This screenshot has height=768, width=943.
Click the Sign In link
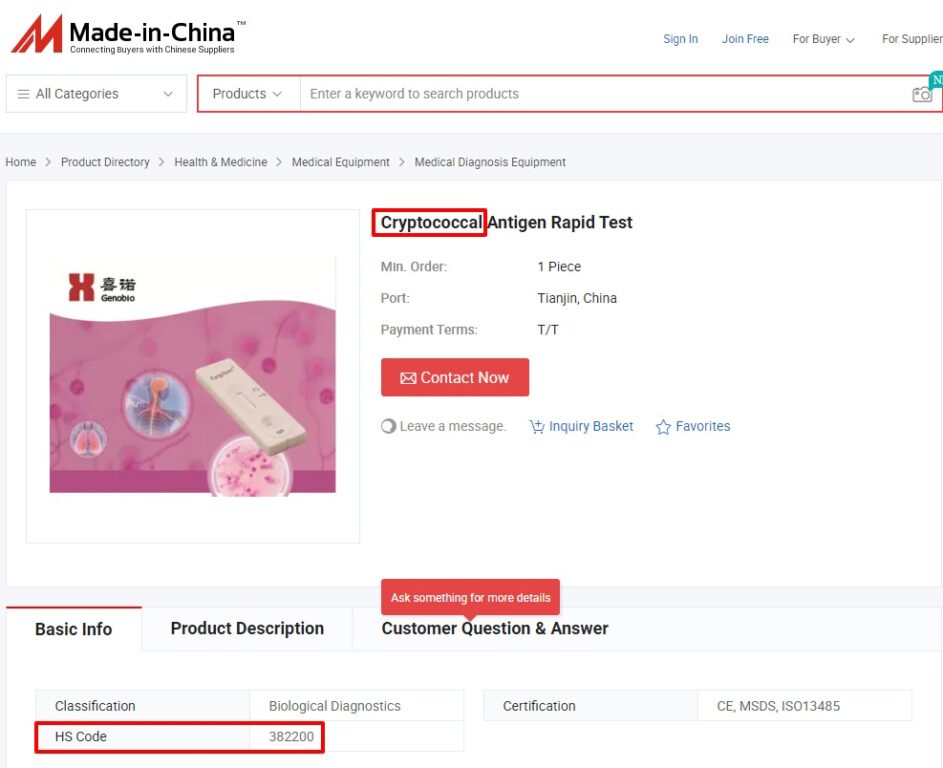[x=680, y=39]
